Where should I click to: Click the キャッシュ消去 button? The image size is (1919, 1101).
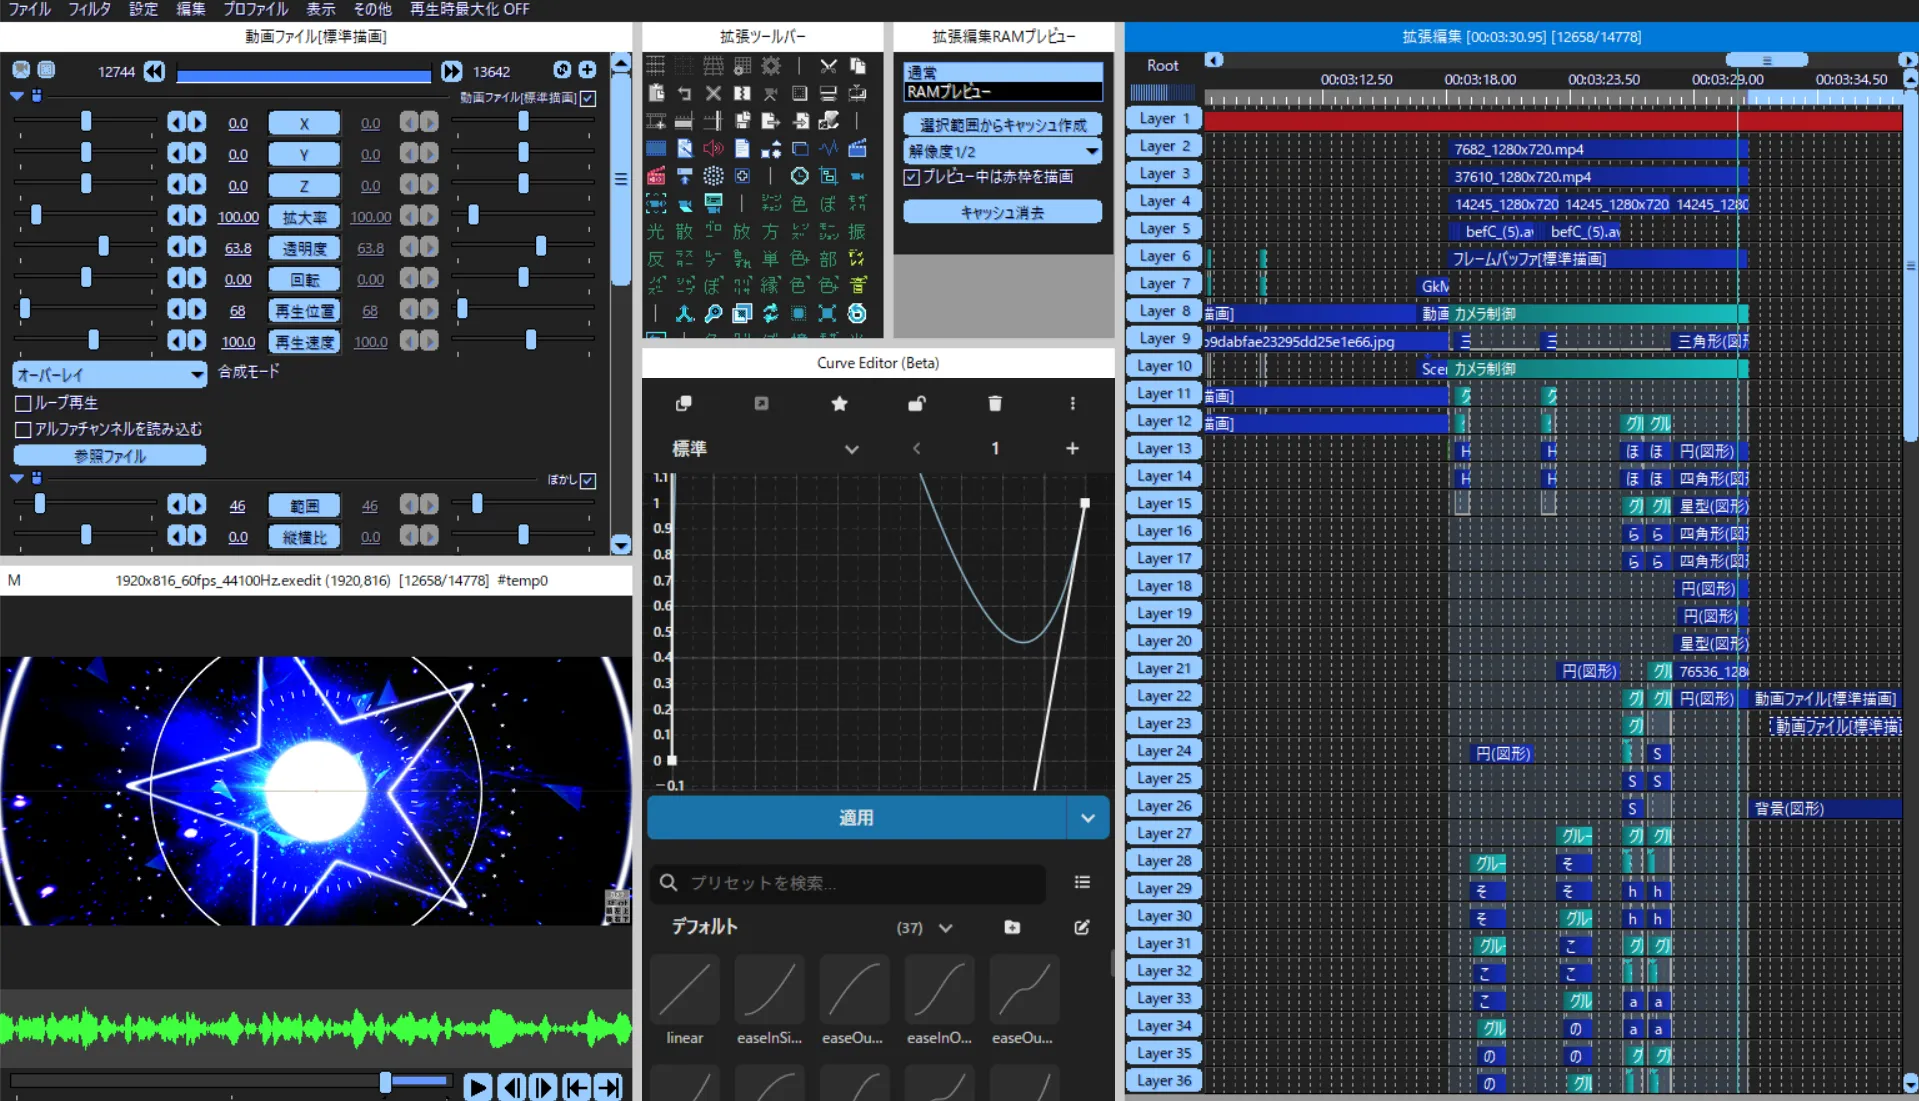[x=1002, y=212]
